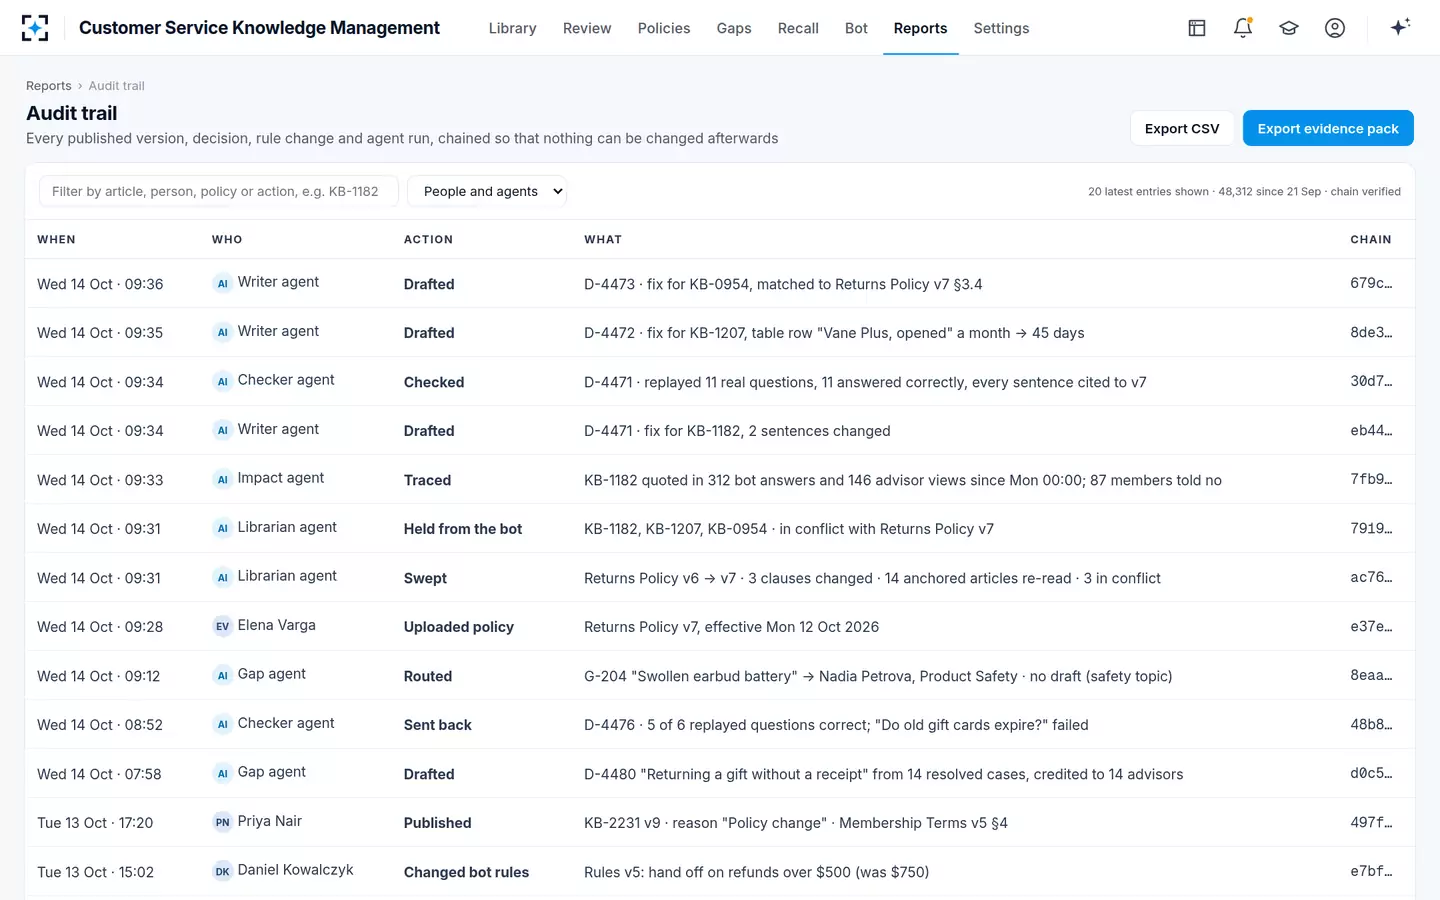
Task: Click the app logo icon
Action: point(35,28)
